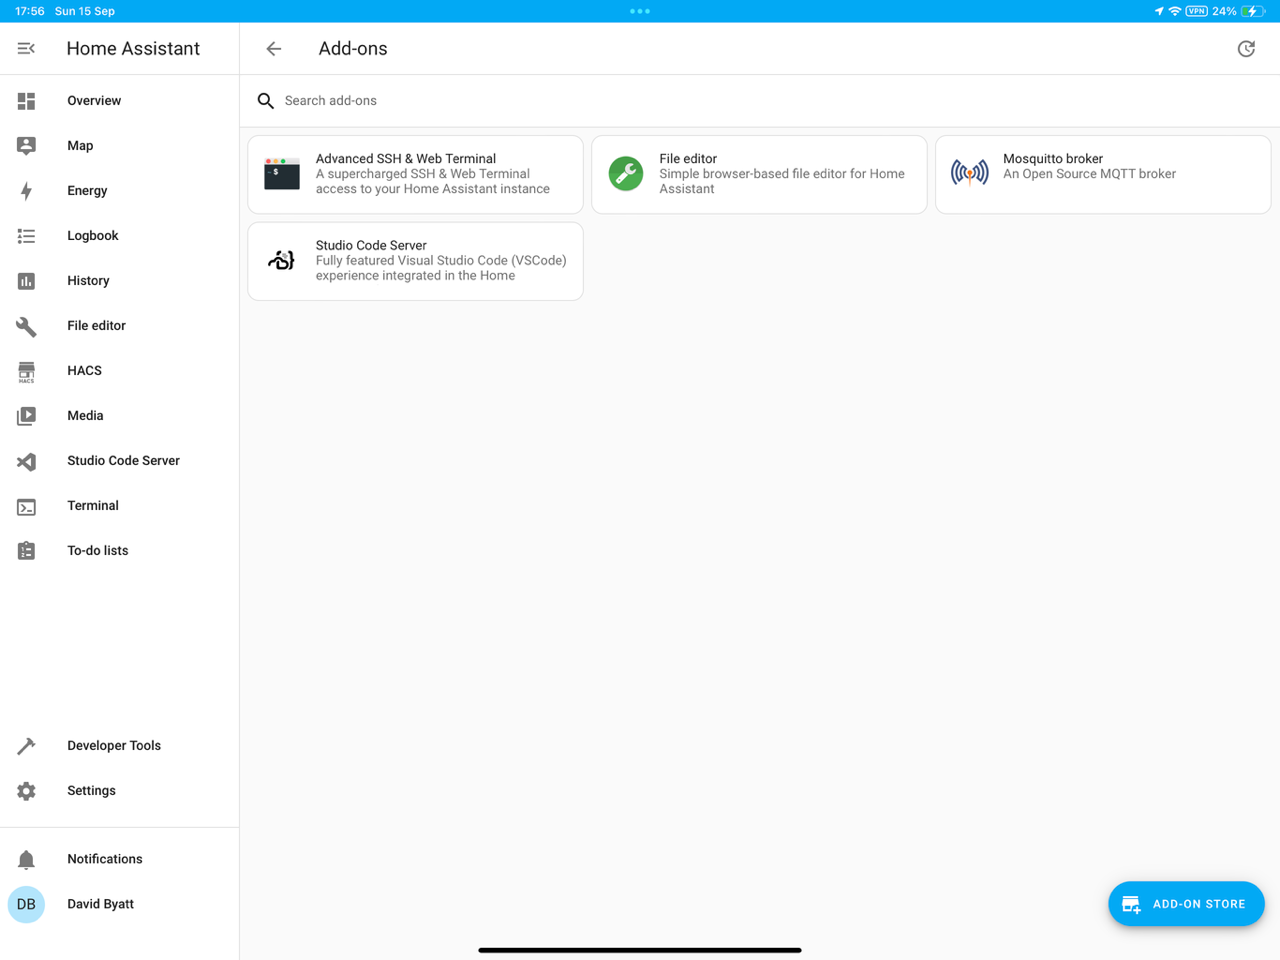Click the Settings gear icon
The width and height of the screenshot is (1280, 960).
click(26, 791)
